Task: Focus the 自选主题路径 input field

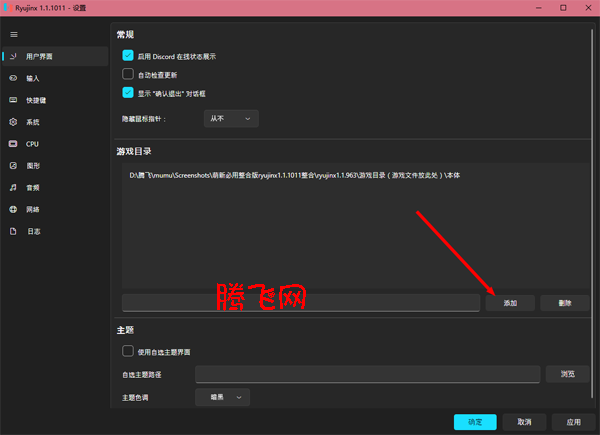Action: pos(367,374)
